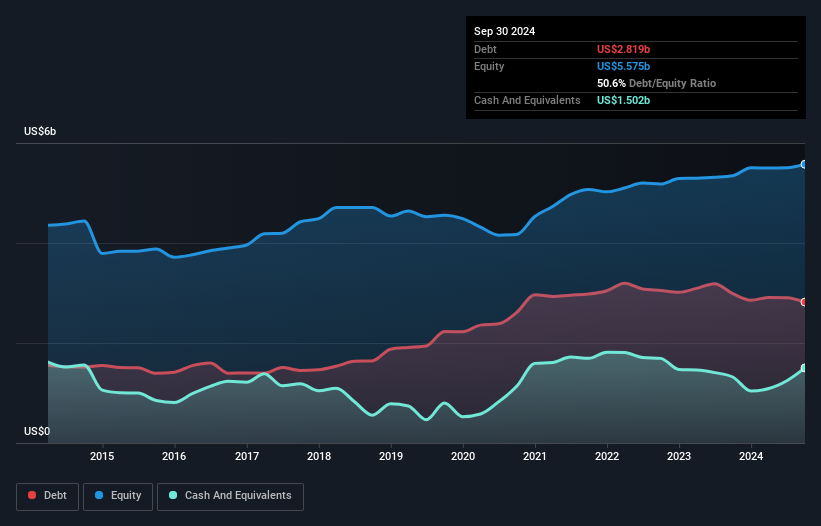The image size is (821, 526).
Task: Click the US$6b y-axis label
Action: pyautogui.click(x=40, y=131)
